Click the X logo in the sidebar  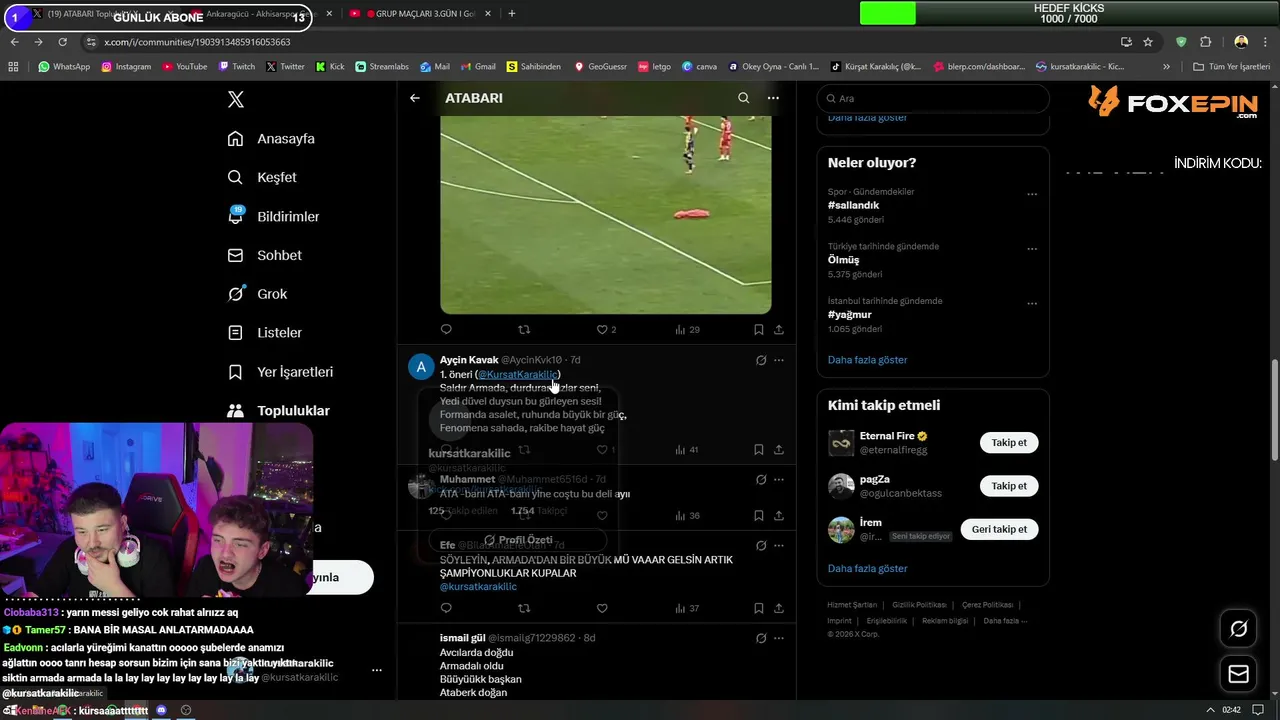pyautogui.click(x=235, y=99)
